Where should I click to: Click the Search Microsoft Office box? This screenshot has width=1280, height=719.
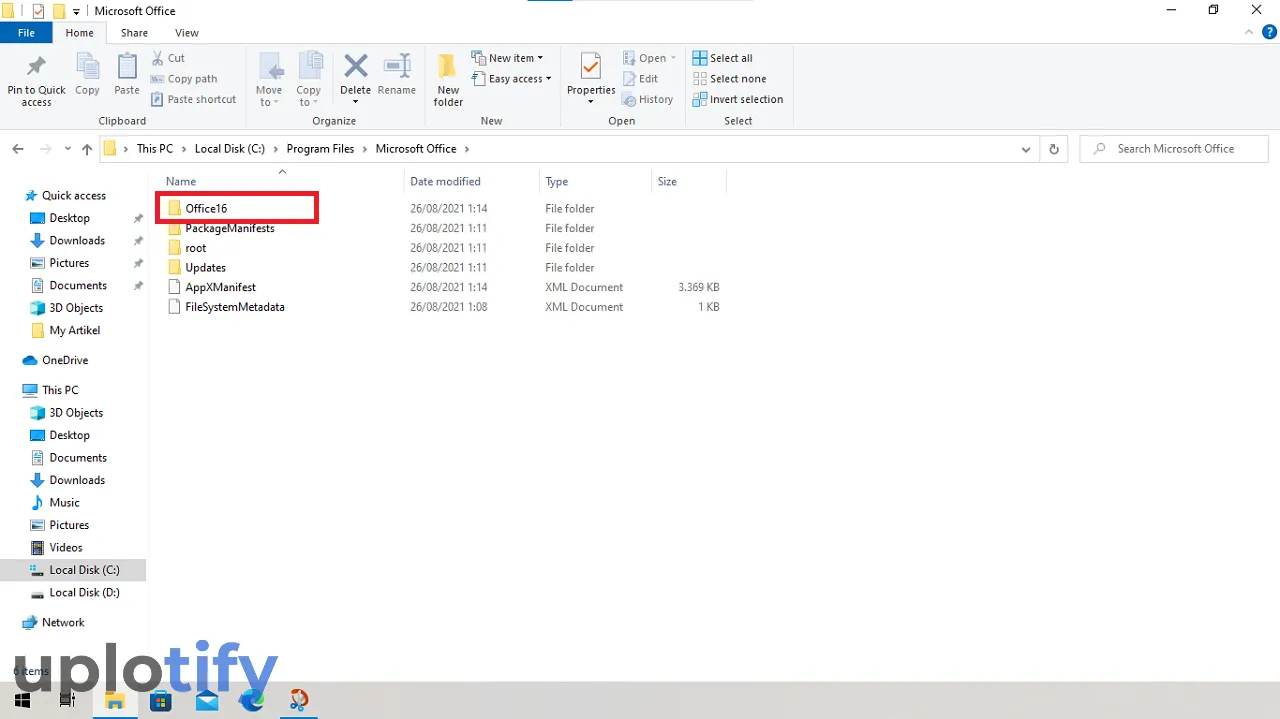click(x=1174, y=149)
